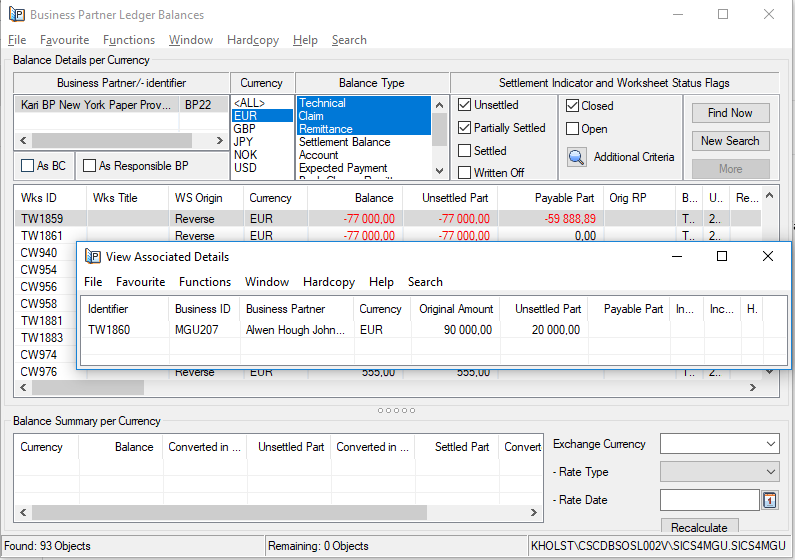Click the Additional Criteria magnifier icon
Viewport: 795px width, 560px height.
click(x=576, y=157)
